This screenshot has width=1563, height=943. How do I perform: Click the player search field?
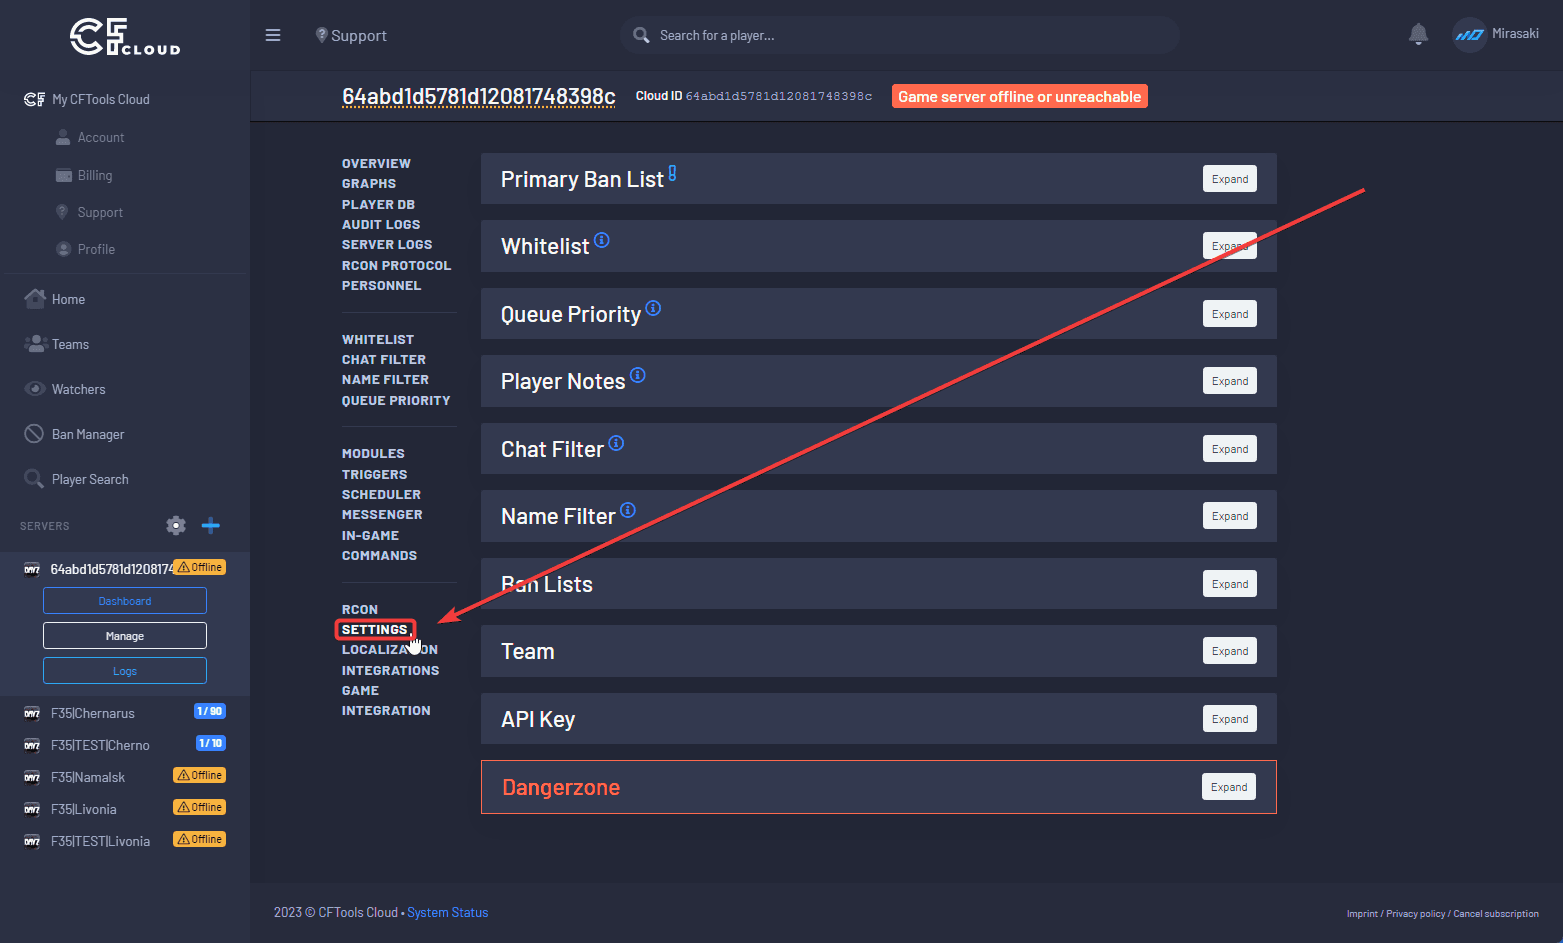click(900, 35)
